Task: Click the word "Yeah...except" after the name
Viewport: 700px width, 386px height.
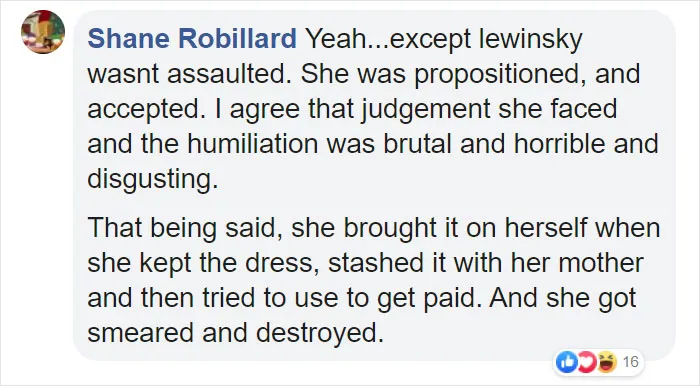Action: (388, 39)
